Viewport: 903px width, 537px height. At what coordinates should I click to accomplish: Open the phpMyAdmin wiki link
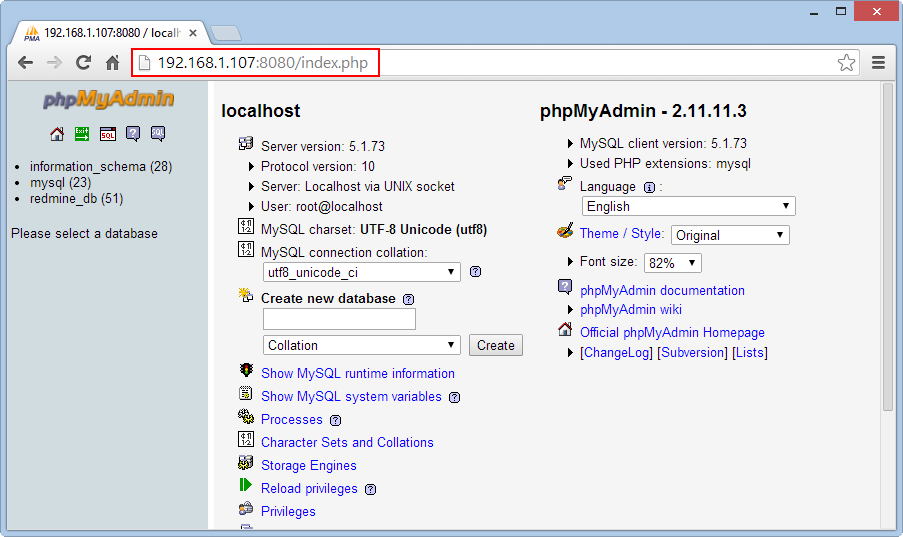631,309
